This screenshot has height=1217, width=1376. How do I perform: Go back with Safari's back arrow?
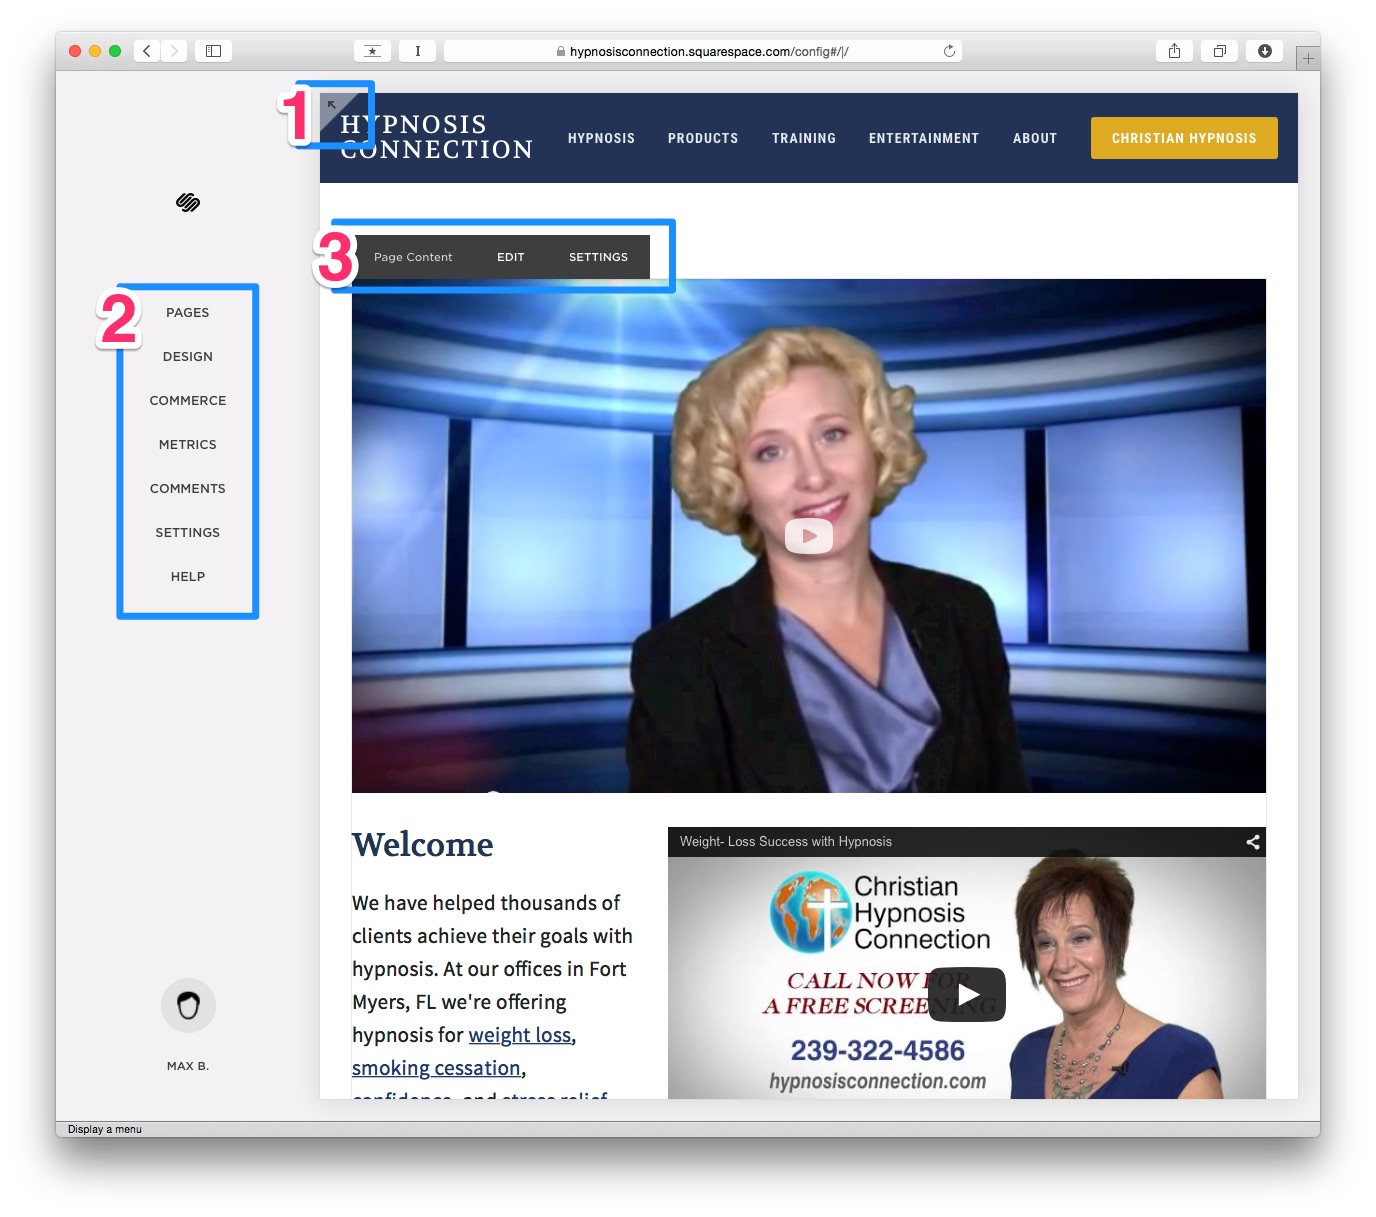pyautogui.click(x=147, y=51)
